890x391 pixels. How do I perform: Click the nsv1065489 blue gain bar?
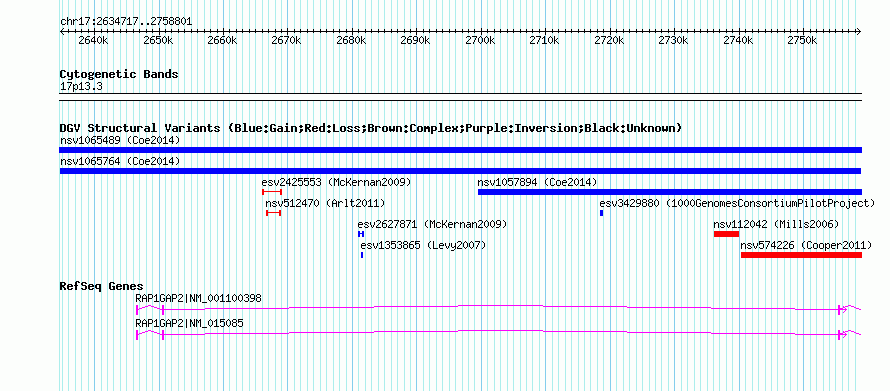coord(460,150)
